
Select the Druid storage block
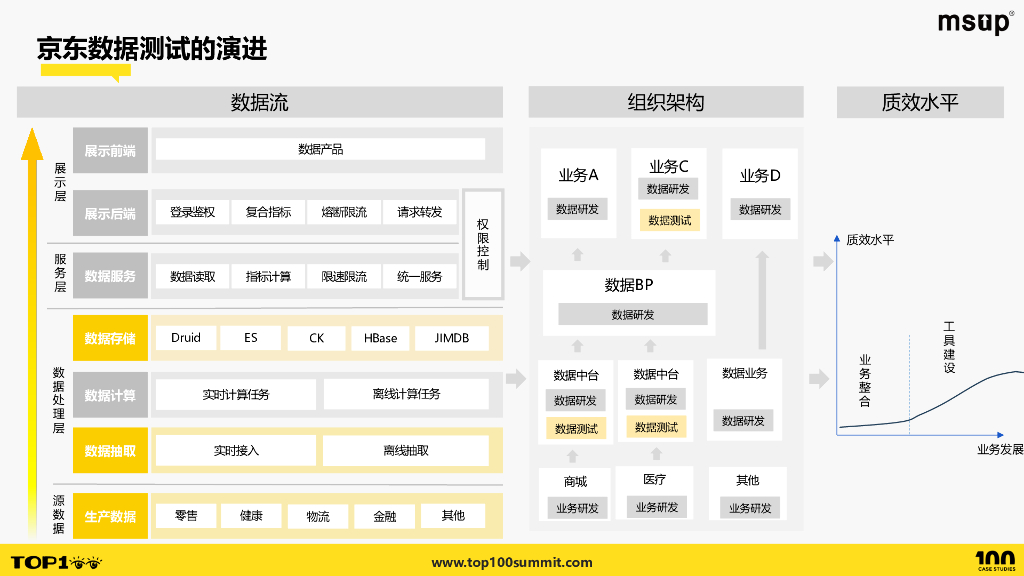[184, 338]
